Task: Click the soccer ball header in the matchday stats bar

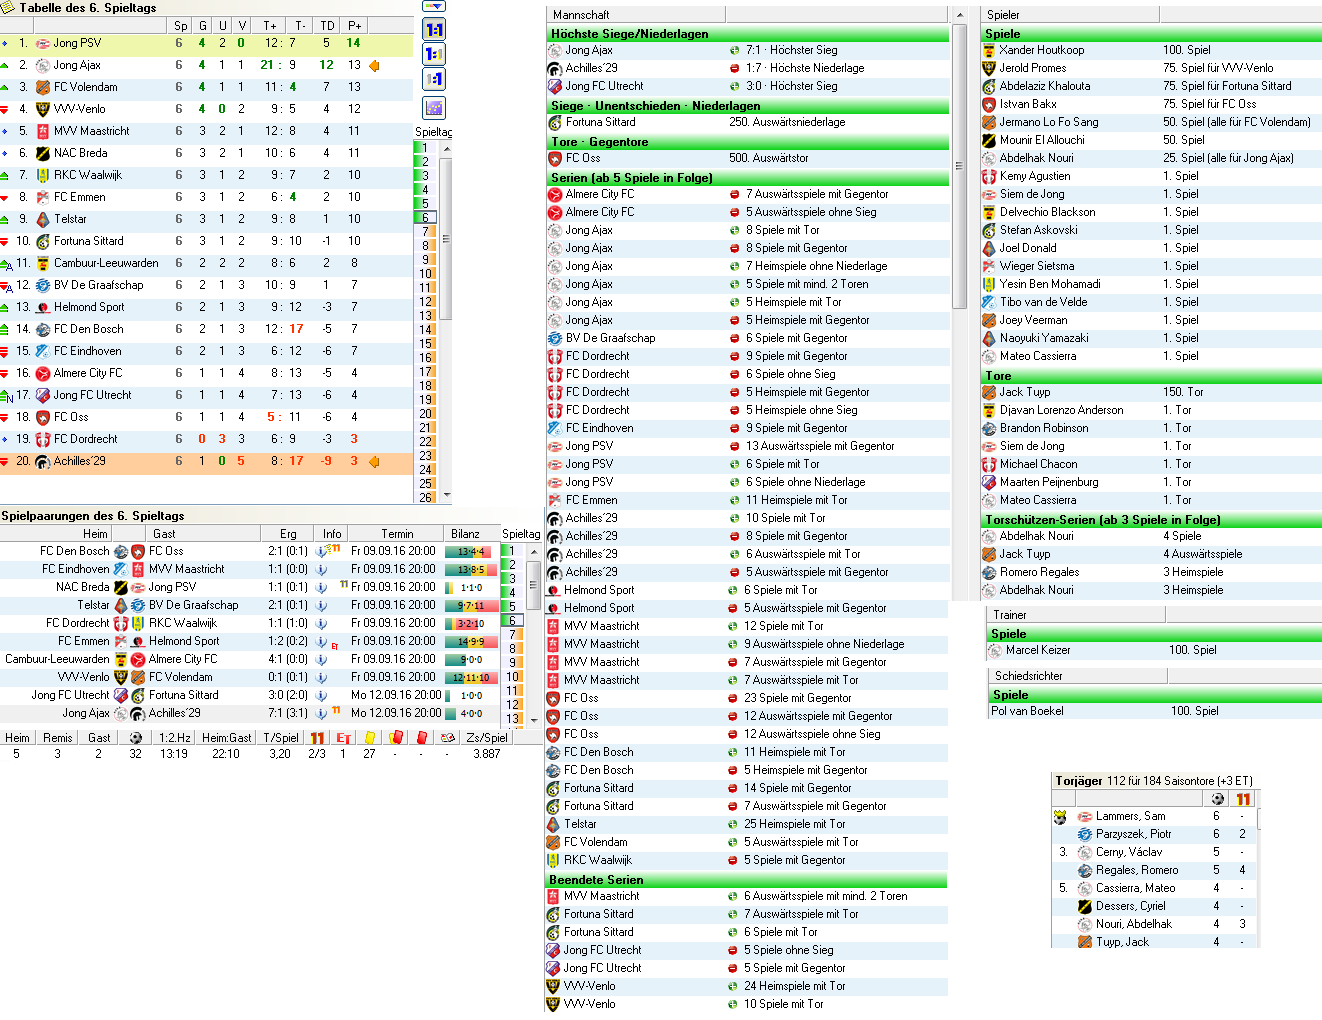Action: click(136, 738)
